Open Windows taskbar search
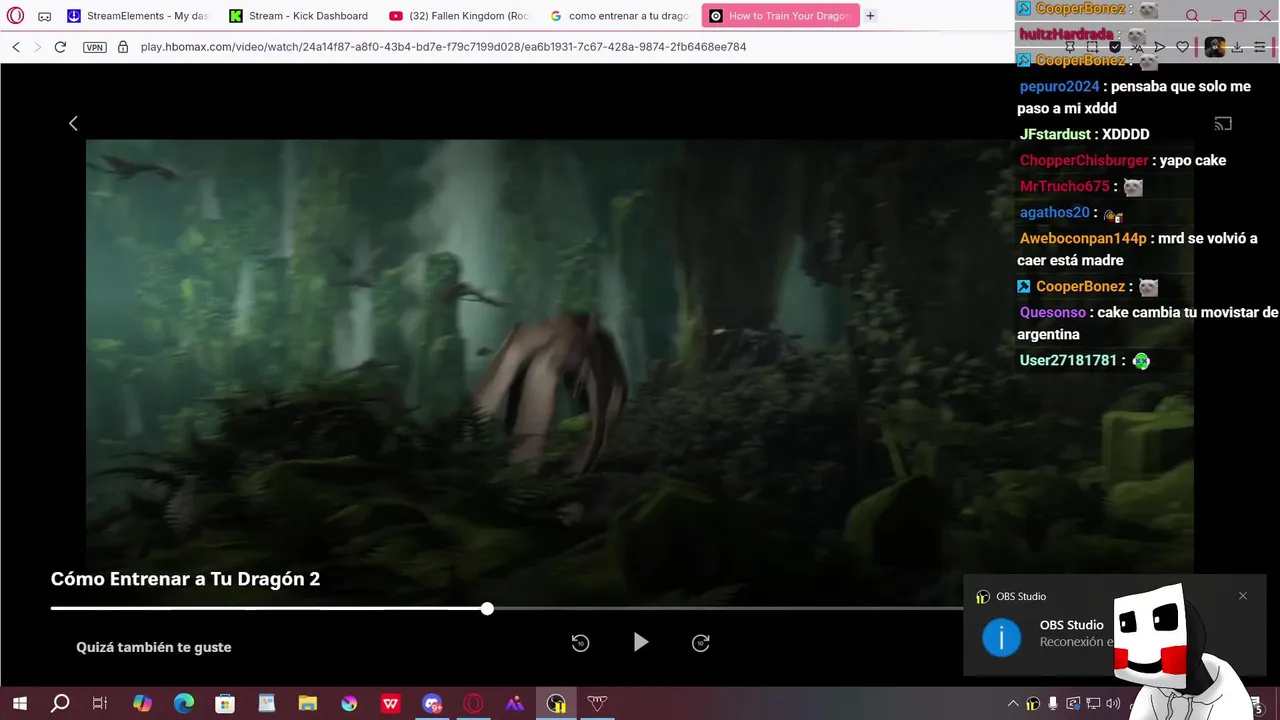 point(60,704)
